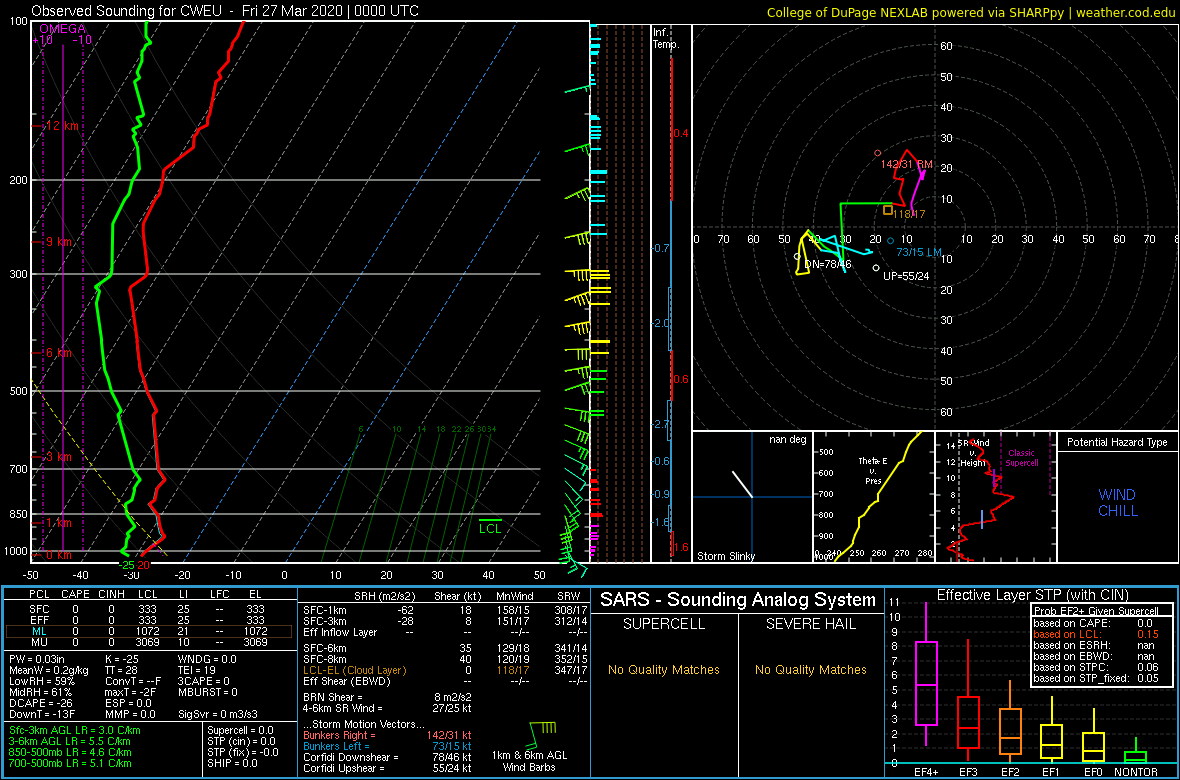The image size is (1180, 780).
Task: Click the weather.cod.edu credit text
Action: [1126, 12]
